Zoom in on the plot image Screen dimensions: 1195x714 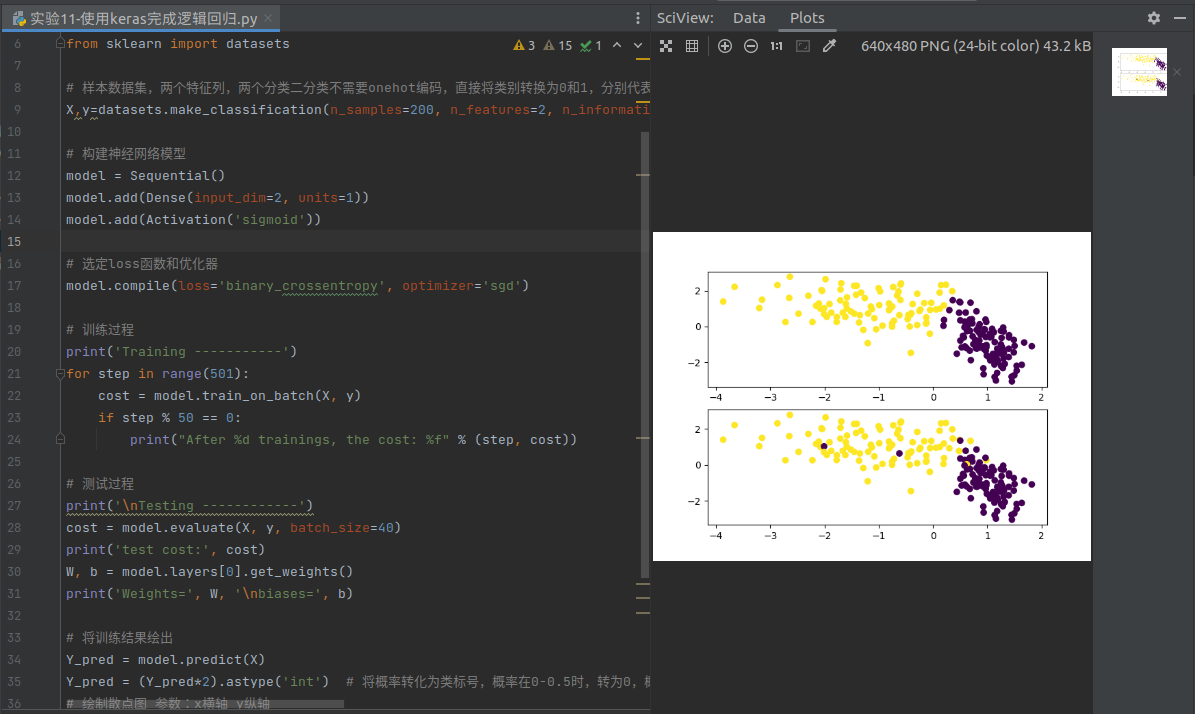725,46
